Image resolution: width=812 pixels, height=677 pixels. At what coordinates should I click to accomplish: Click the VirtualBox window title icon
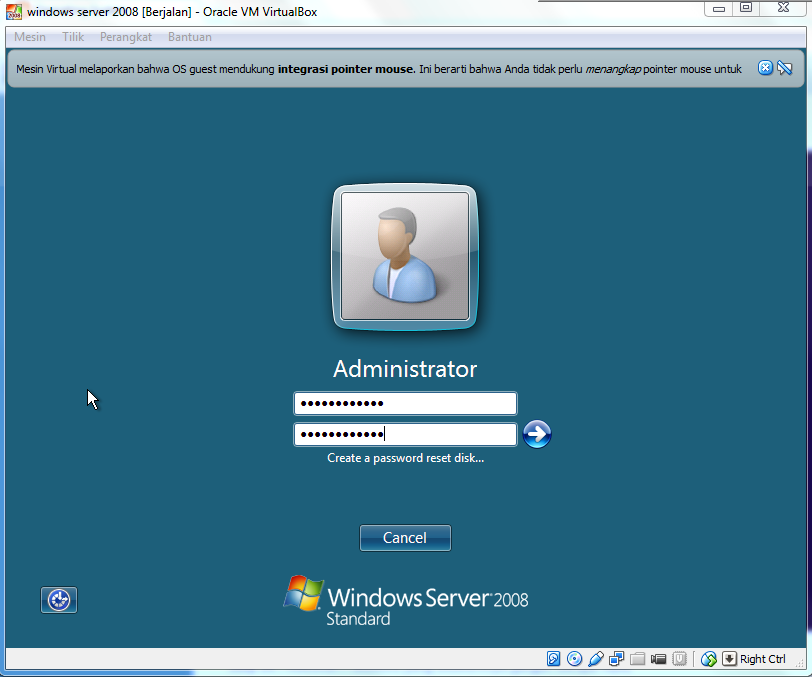point(14,12)
